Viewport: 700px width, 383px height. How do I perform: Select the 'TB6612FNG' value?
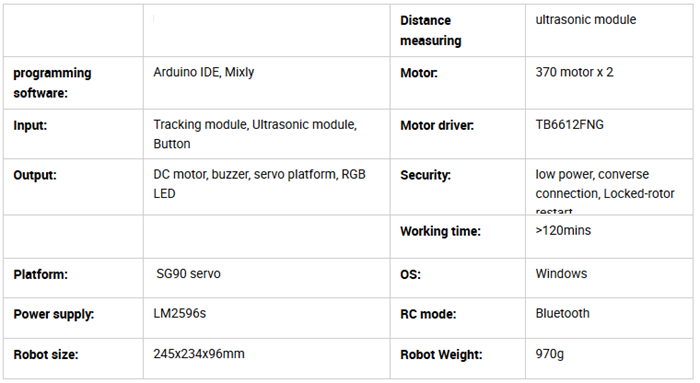(x=569, y=125)
